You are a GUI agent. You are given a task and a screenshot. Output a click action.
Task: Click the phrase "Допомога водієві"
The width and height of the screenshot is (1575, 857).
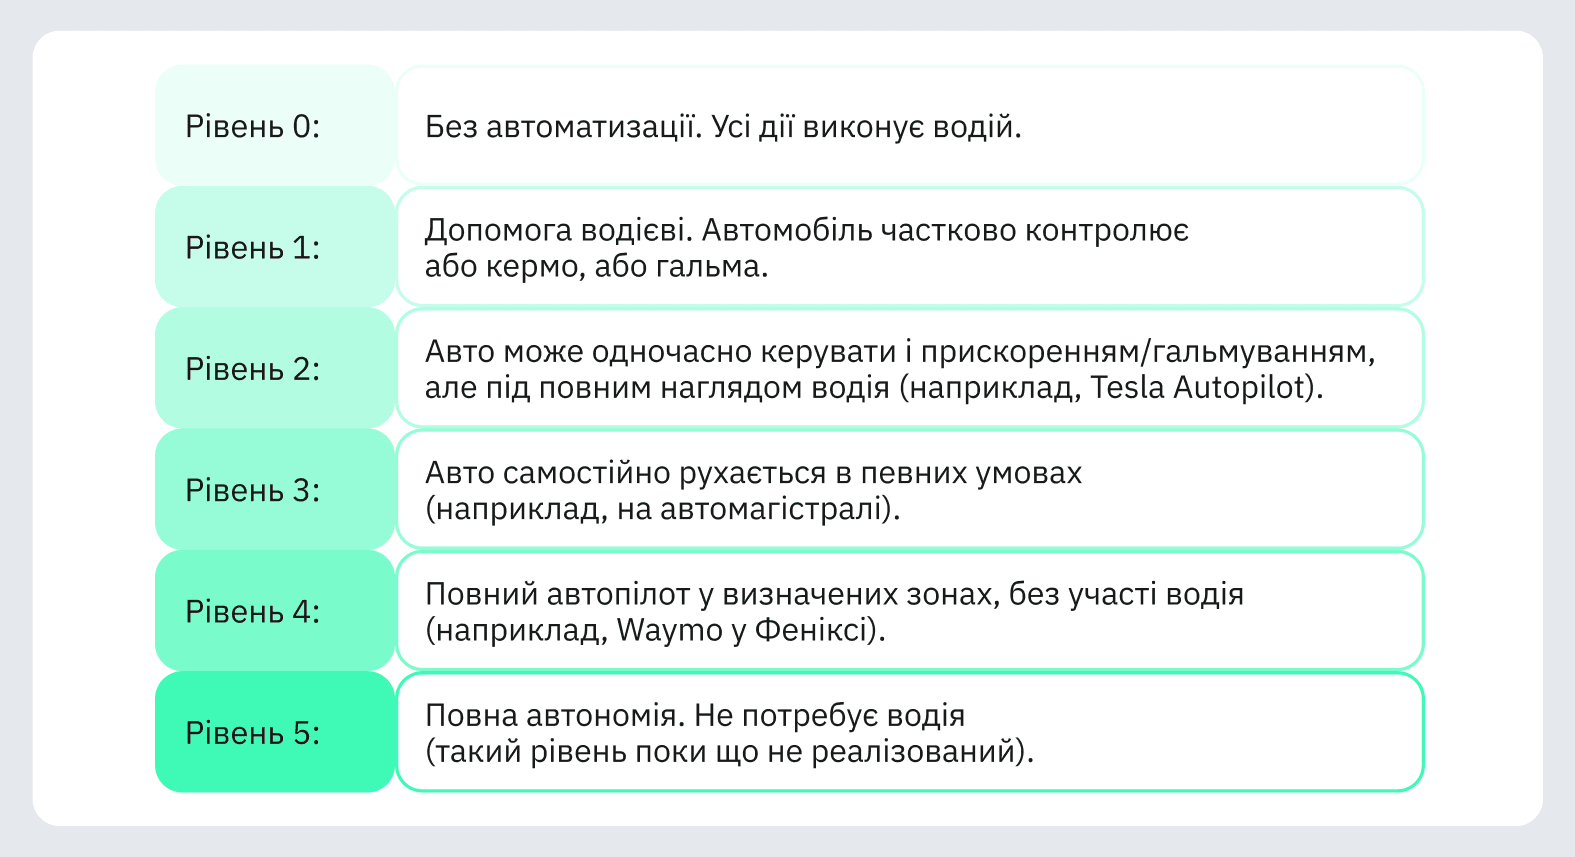point(557,230)
